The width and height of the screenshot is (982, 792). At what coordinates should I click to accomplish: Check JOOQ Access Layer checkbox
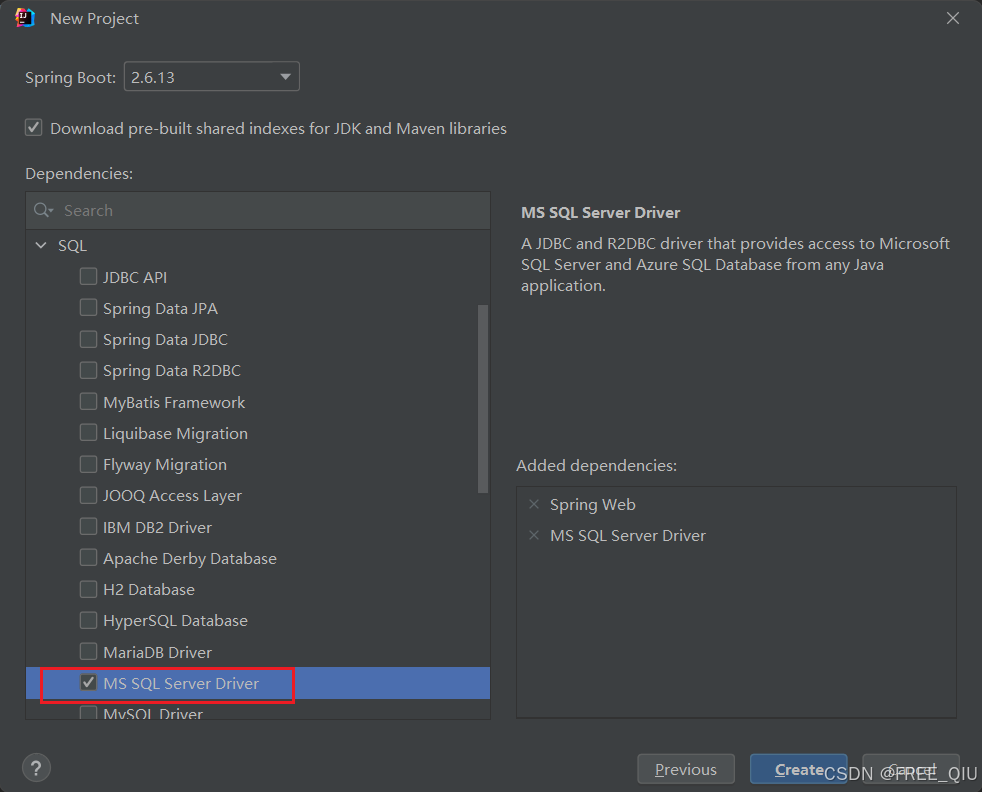pyautogui.click(x=88, y=495)
